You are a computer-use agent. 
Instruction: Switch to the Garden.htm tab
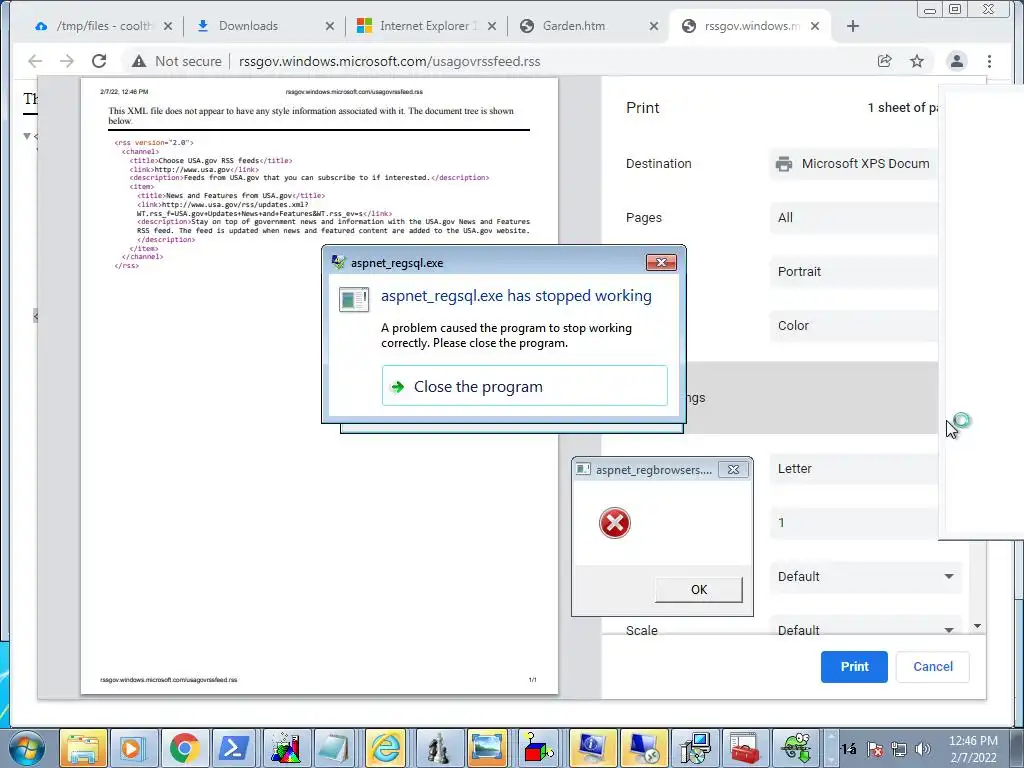pyautogui.click(x=584, y=26)
